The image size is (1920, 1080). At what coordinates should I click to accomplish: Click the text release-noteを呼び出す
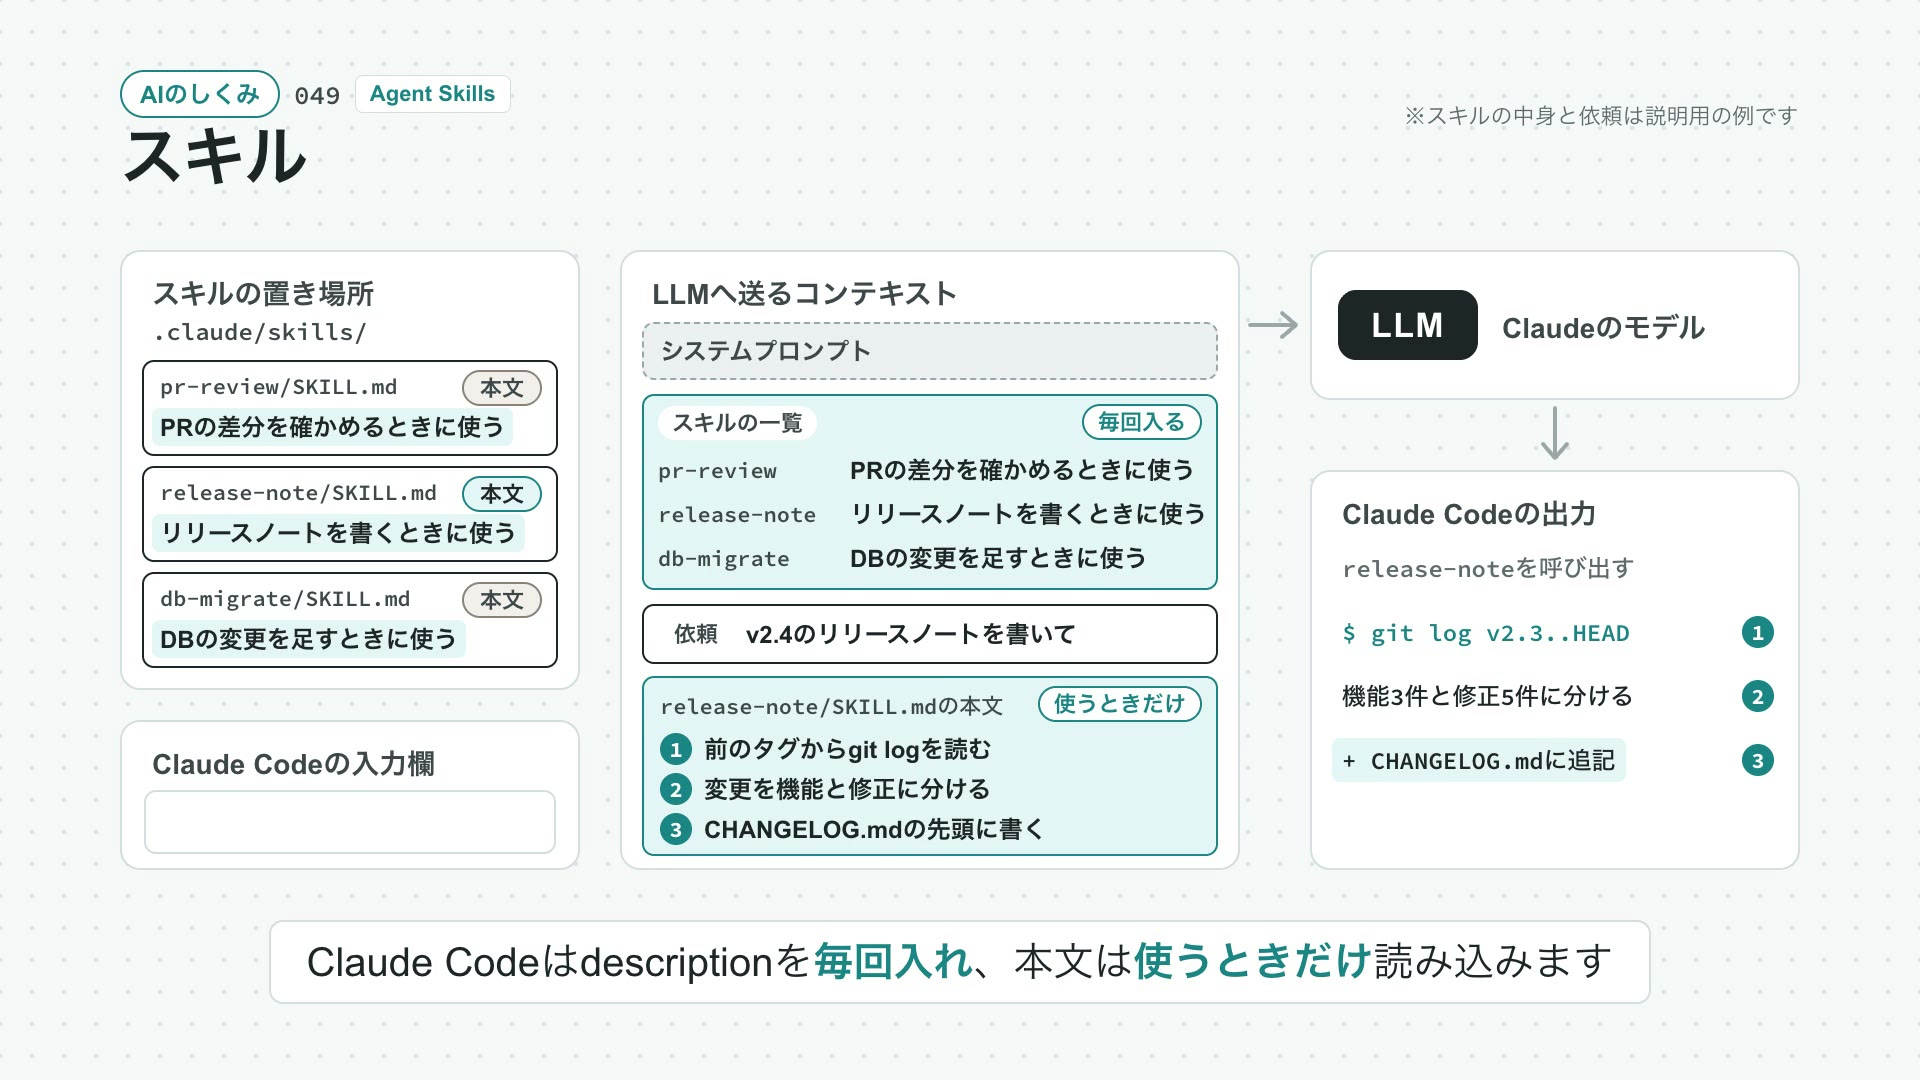tap(1488, 569)
